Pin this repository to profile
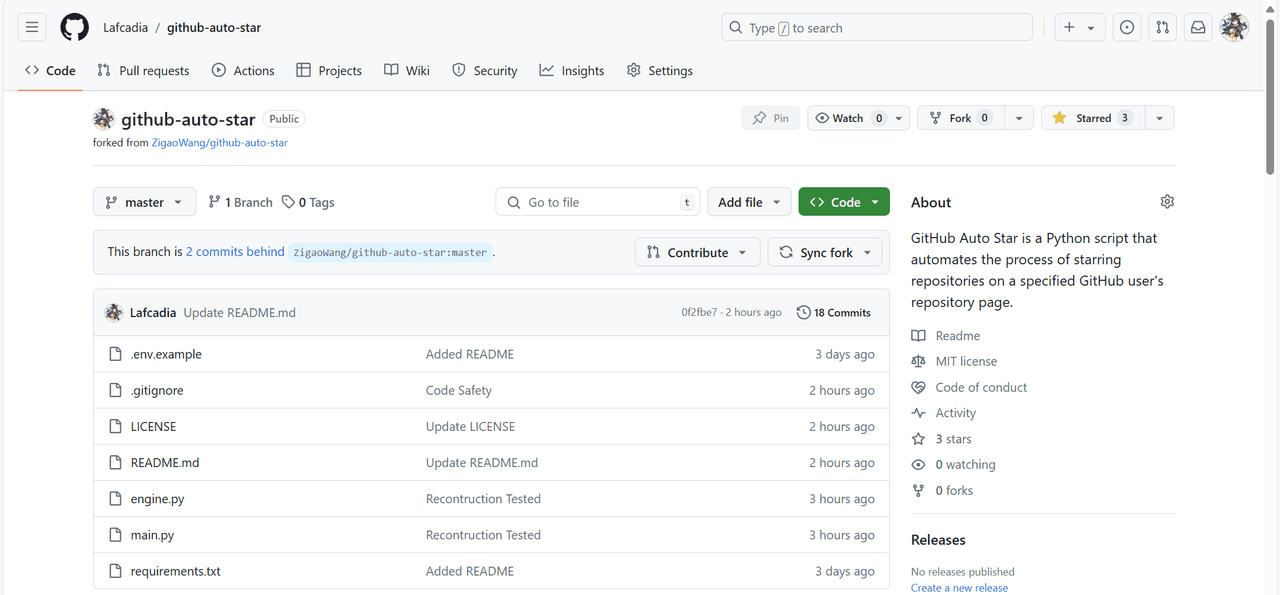Viewport: 1280px width, 595px height. pyautogui.click(x=771, y=118)
